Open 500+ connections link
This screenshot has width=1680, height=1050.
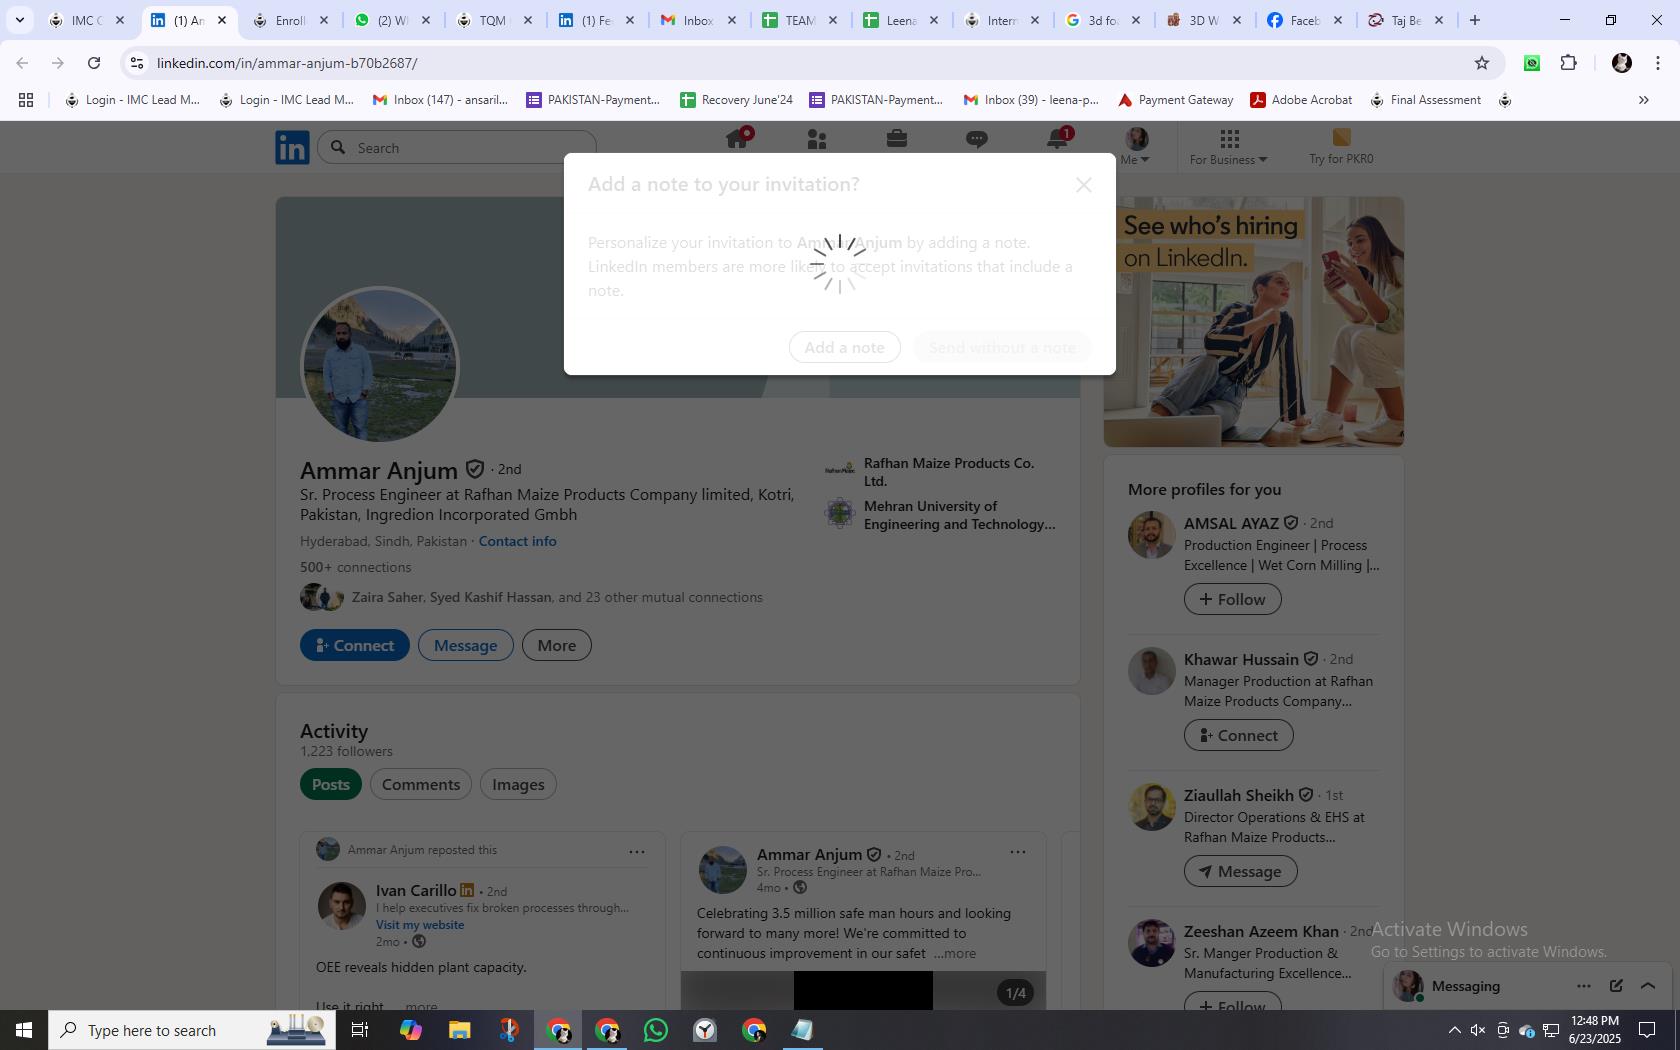coord(355,567)
